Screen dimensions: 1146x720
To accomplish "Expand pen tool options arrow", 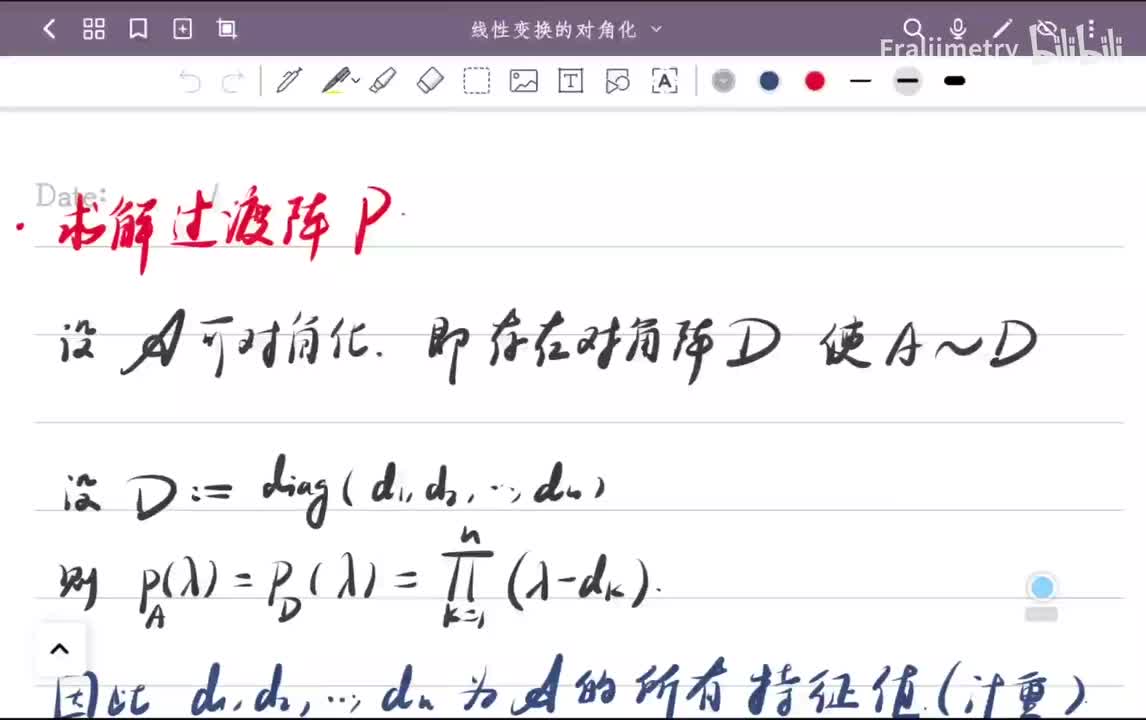I will 356,80.
